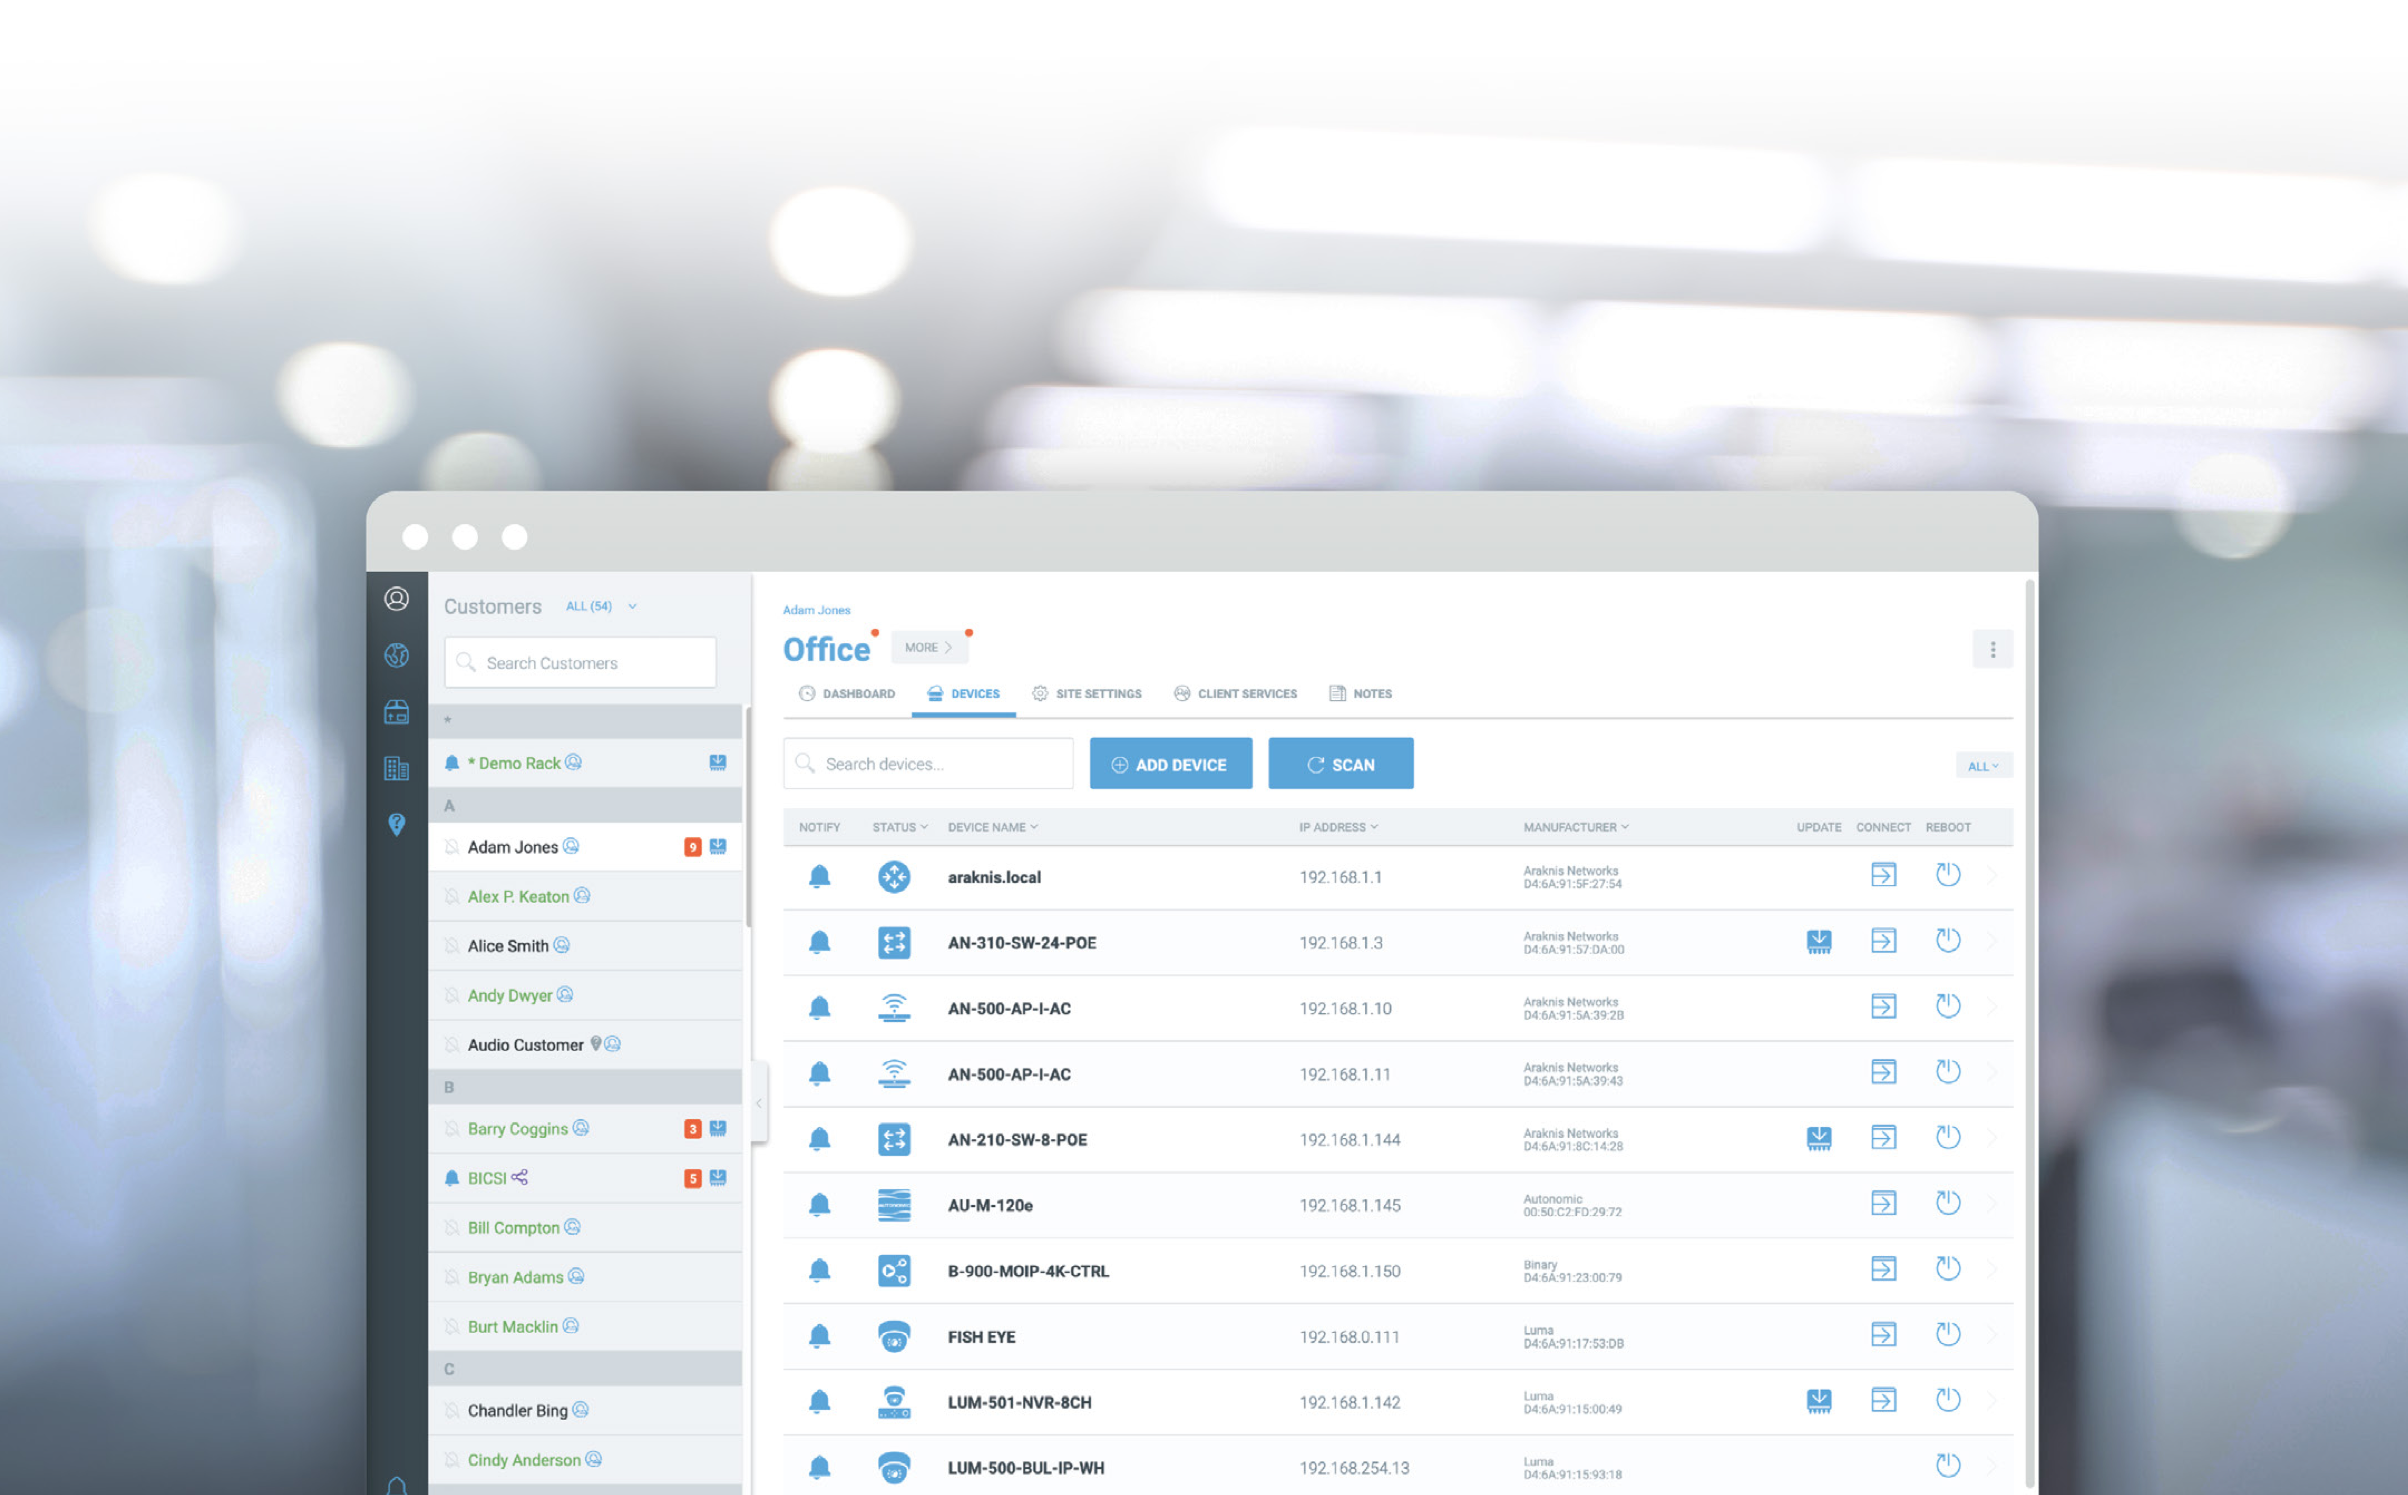2408x1495 pixels.
Task: Toggle BICSI customer notification bell
Action: [452, 1178]
